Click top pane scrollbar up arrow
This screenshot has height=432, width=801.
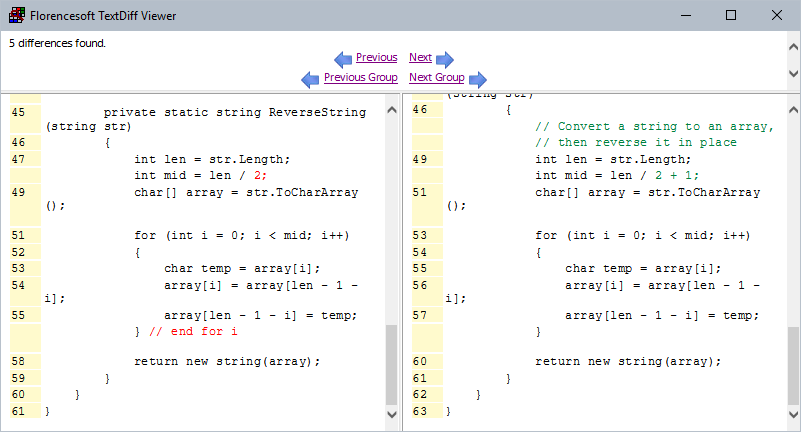[x=793, y=47]
